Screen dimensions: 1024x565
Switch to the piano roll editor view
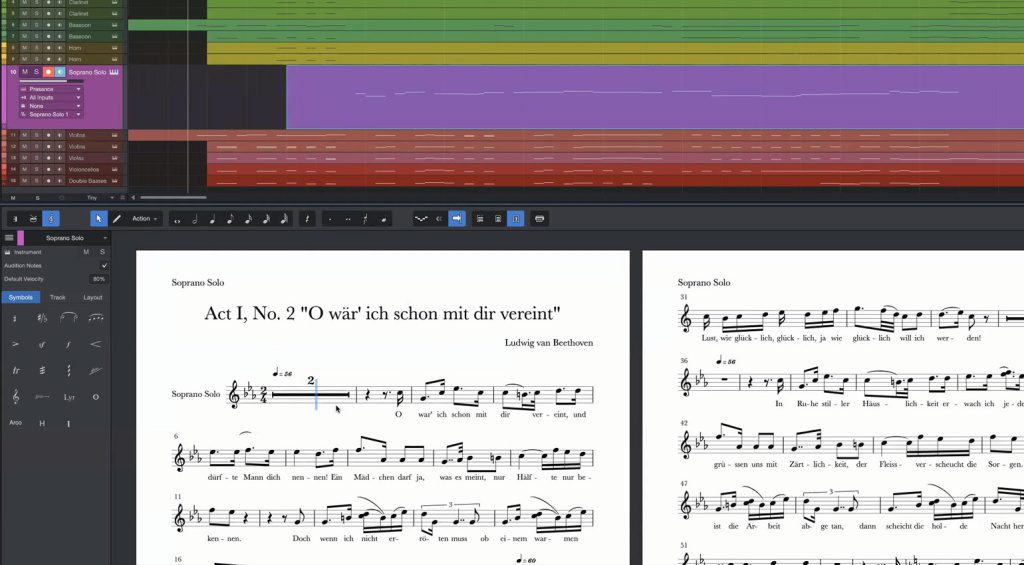tap(15, 219)
